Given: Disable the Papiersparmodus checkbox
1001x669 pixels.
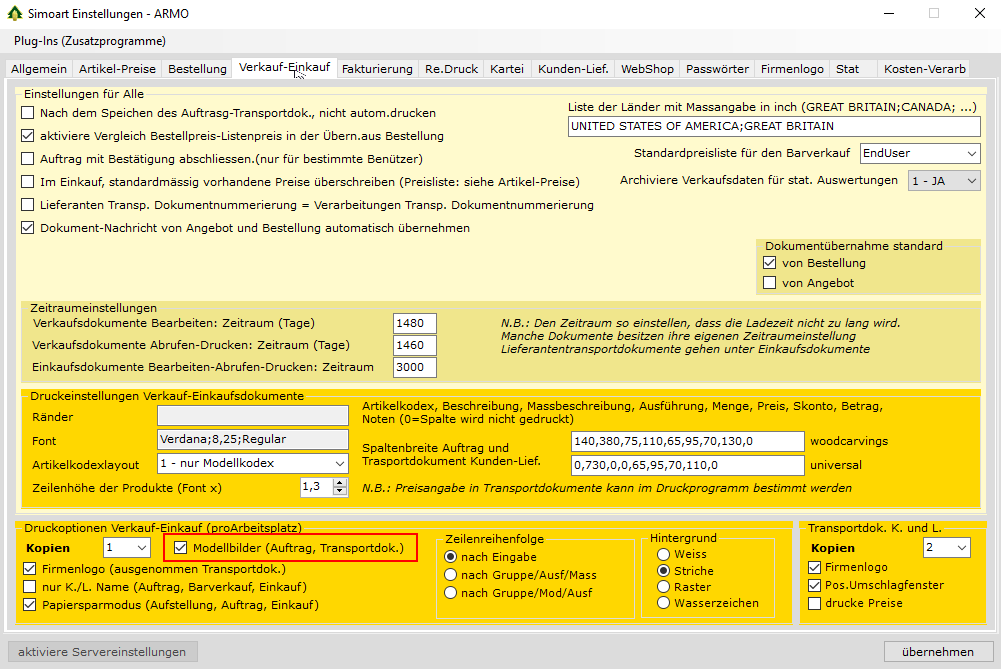Looking at the screenshot, I should pyautogui.click(x=28, y=605).
